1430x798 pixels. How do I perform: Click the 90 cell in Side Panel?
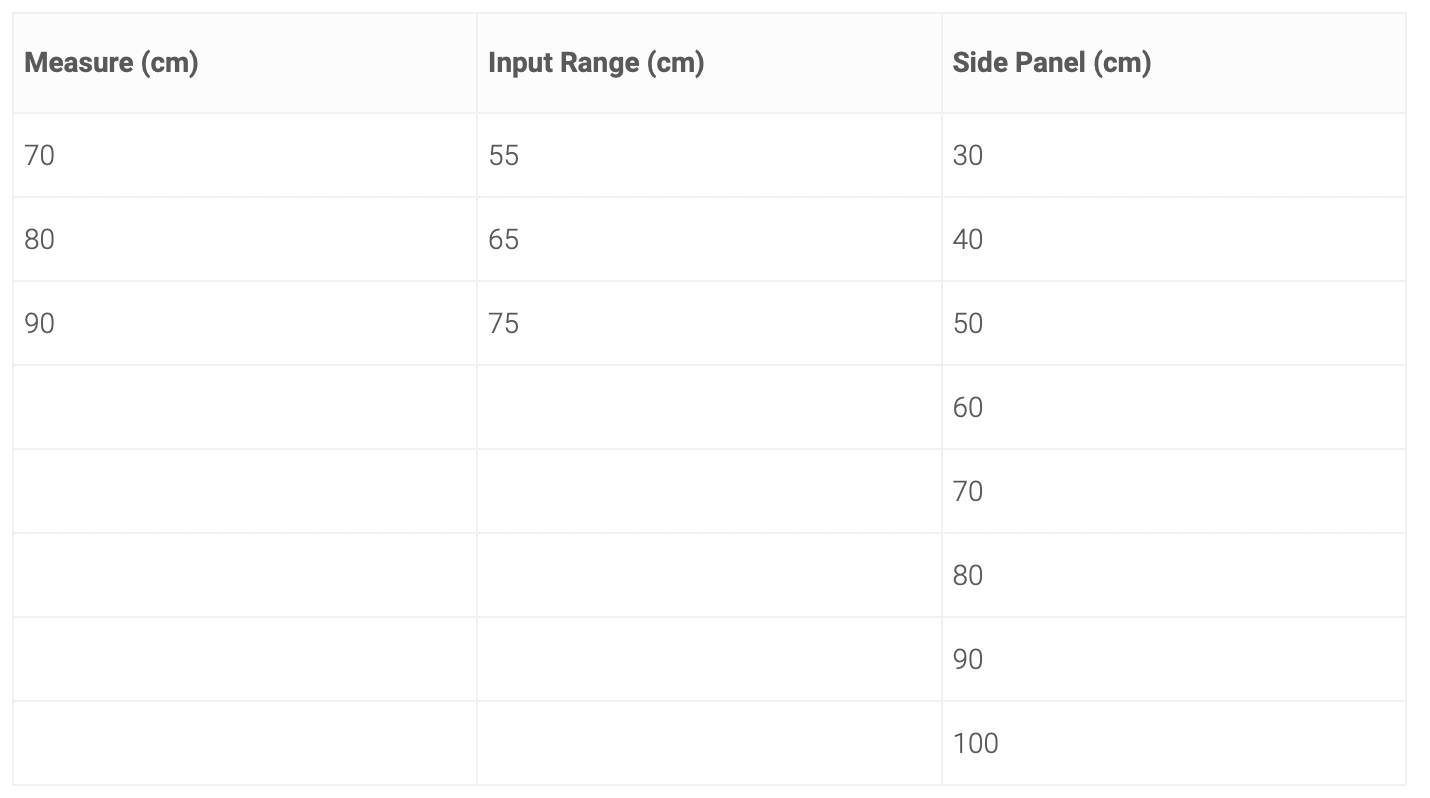tap(1173, 659)
